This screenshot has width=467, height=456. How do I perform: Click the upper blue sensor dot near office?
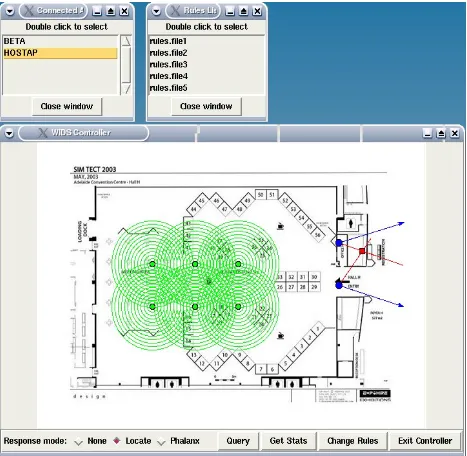click(339, 243)
